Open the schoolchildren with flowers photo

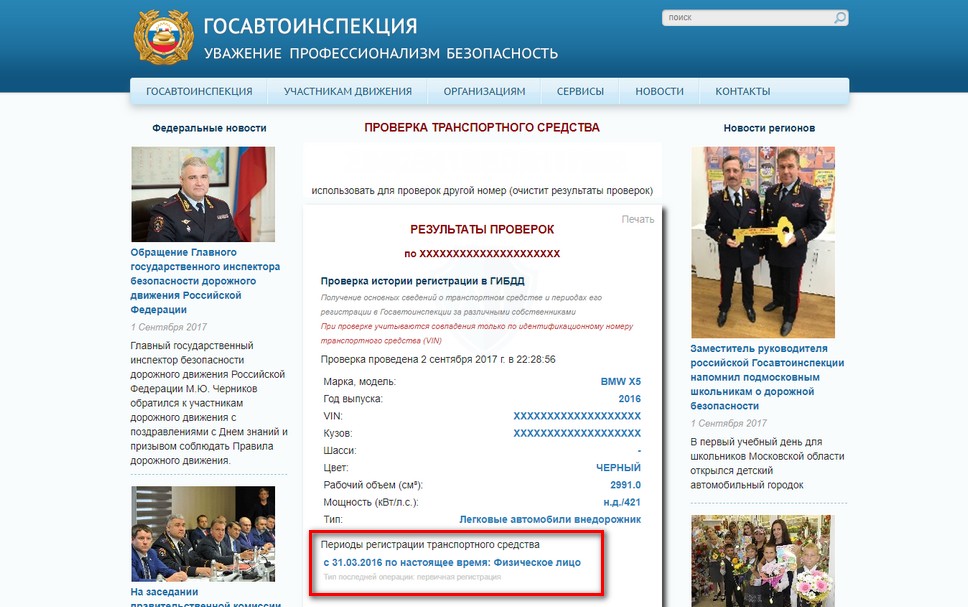click(763, 561)
